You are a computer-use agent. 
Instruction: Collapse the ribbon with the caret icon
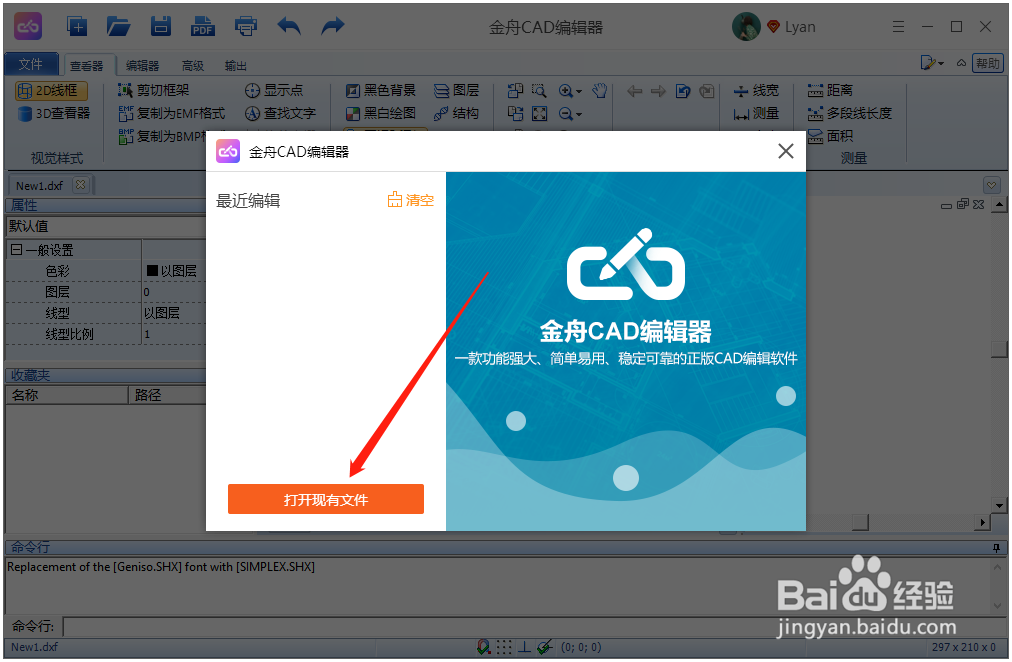pos(961,63)
